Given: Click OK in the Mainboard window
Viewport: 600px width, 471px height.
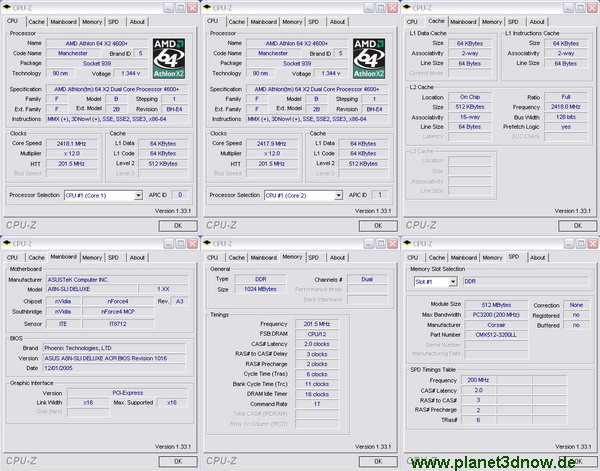Looking at the screenshot, I should (178, 461).
